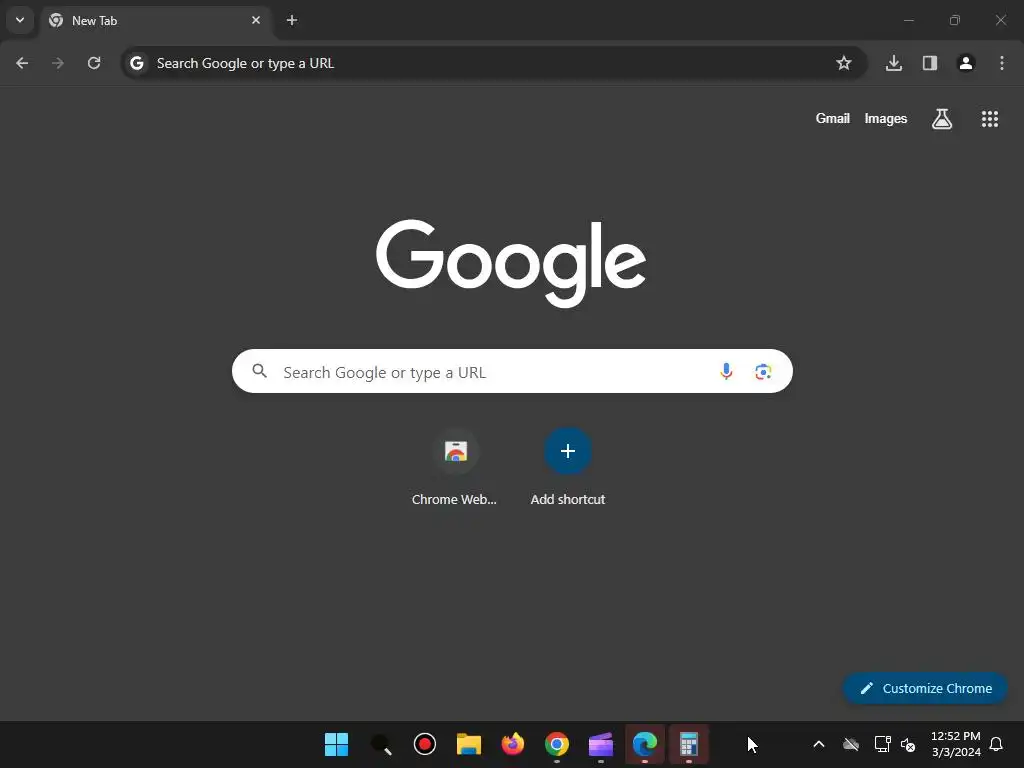Open the Downloads icon in toolbar
The height and width of the screenshot is (768, 1024).
894,63
